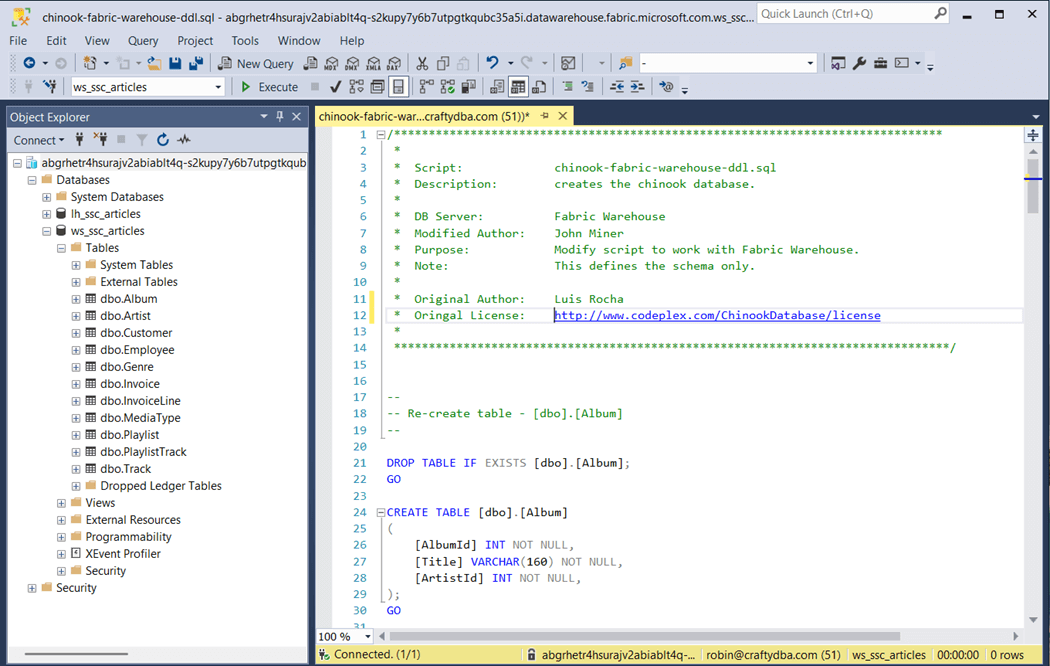
Task: Open the Query menu
Action: click(x=143, y=41)
